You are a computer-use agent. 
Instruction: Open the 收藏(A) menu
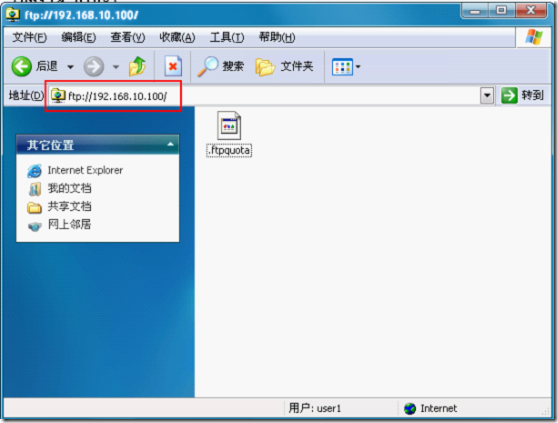[177, 37]
